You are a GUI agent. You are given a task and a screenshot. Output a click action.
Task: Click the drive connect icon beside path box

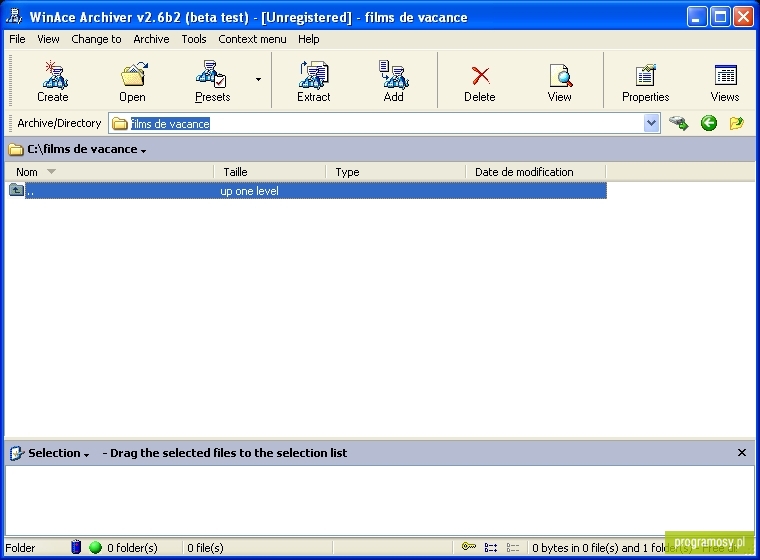(x=679, y=123)
